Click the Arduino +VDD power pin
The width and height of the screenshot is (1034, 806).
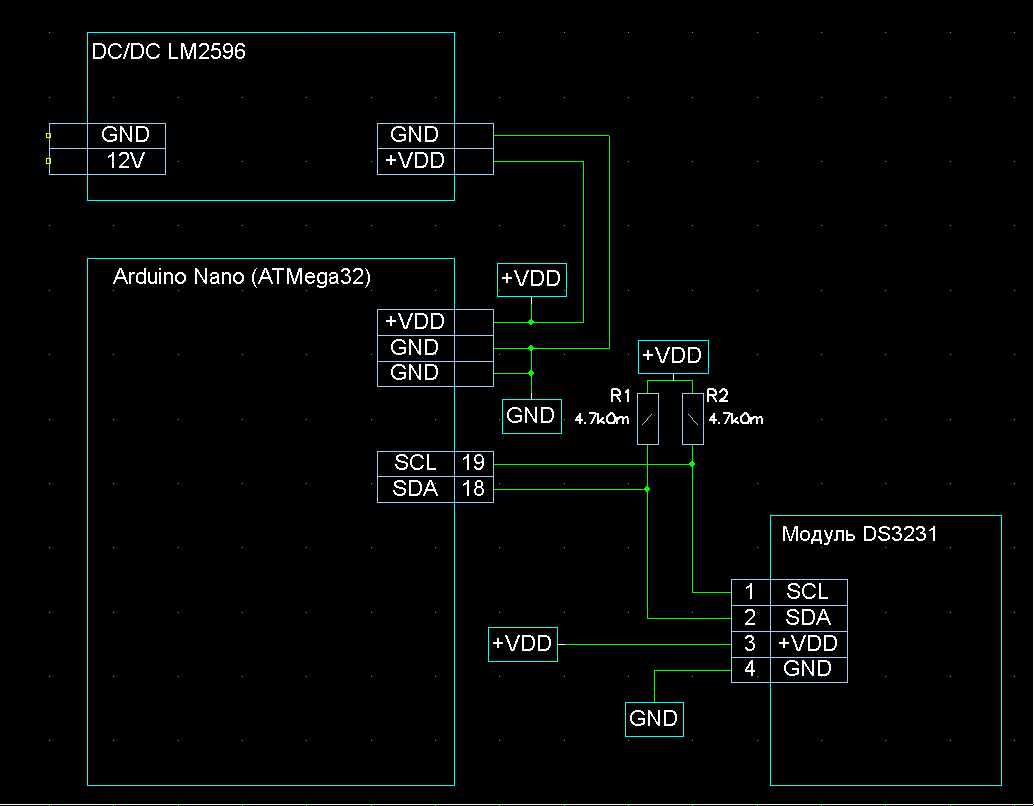pos(415,322)
